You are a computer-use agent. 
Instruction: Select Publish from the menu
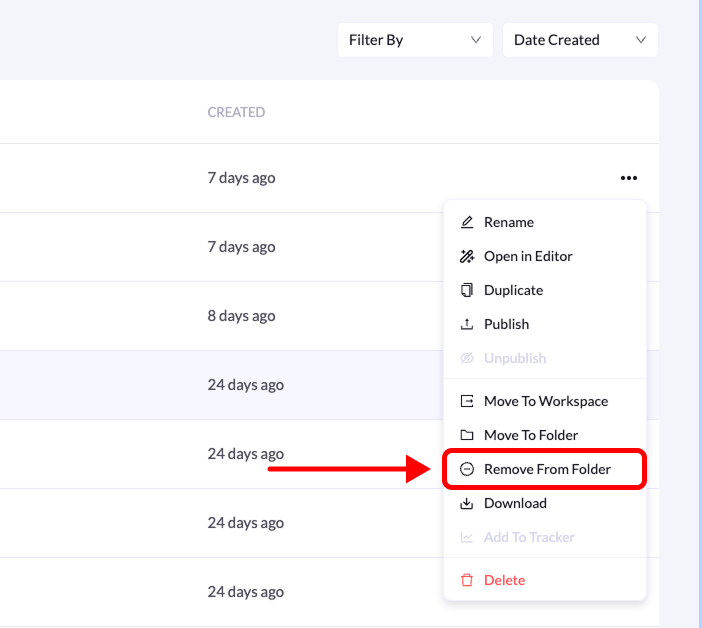(x=544, y=324)
